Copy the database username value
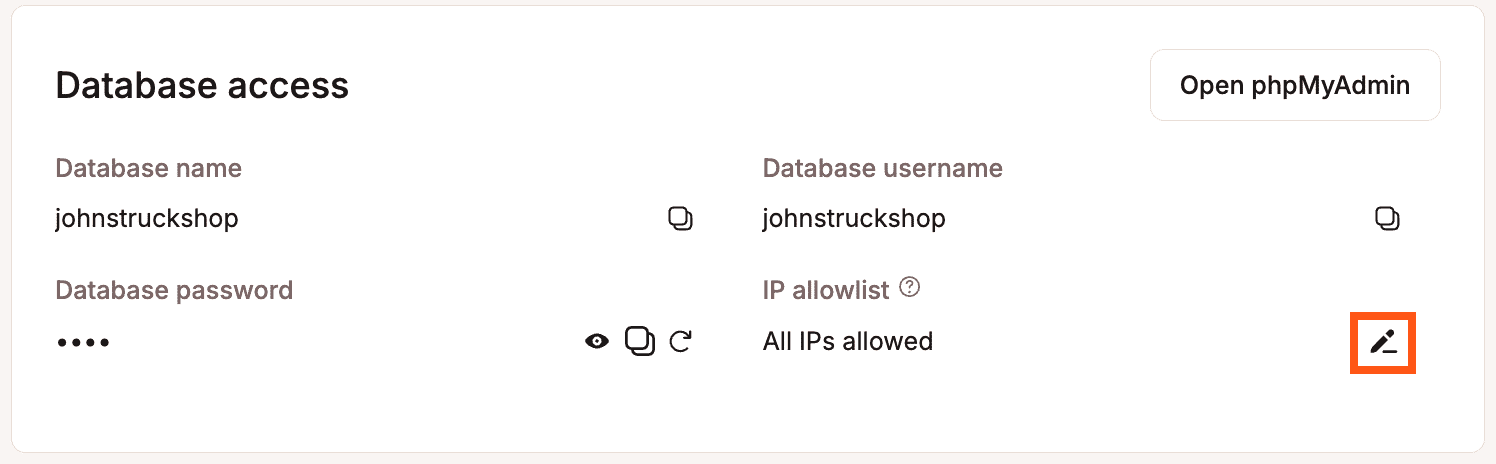The width and height of the screenshot is (1496, 464). click(x=1387, y=218)
